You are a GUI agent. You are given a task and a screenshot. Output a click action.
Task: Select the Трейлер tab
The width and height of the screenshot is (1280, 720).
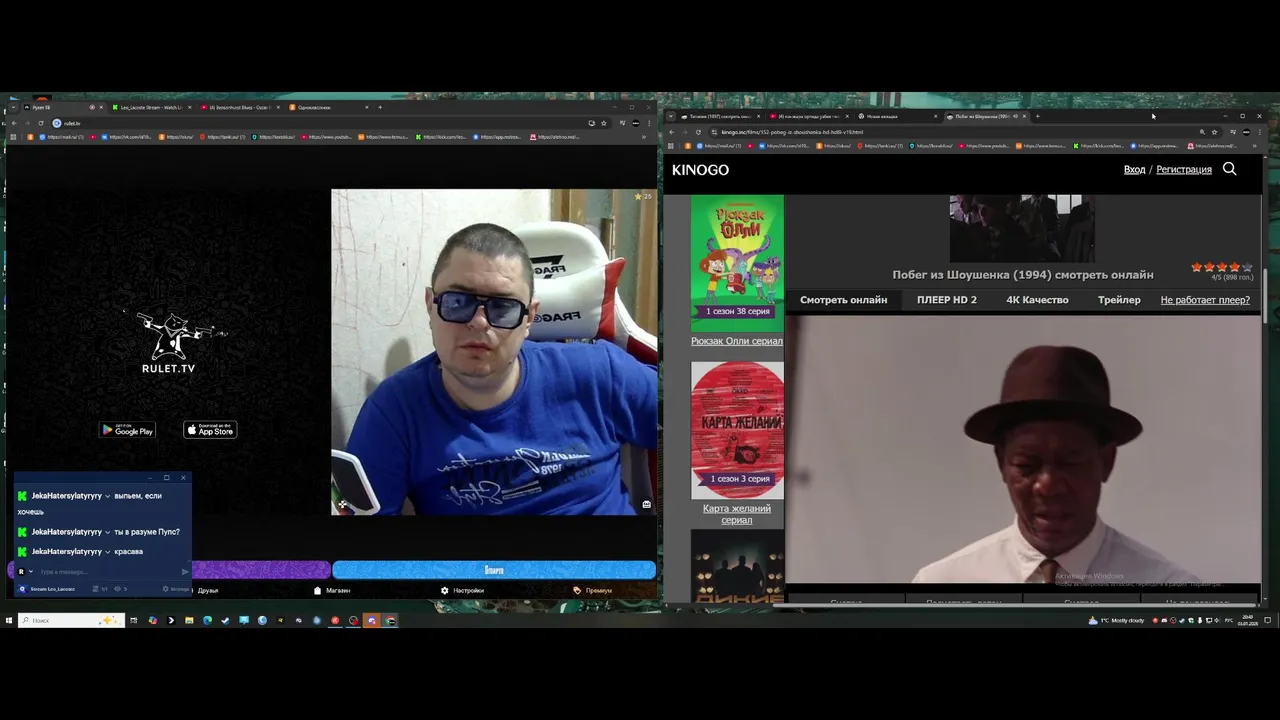point(1119,300)
